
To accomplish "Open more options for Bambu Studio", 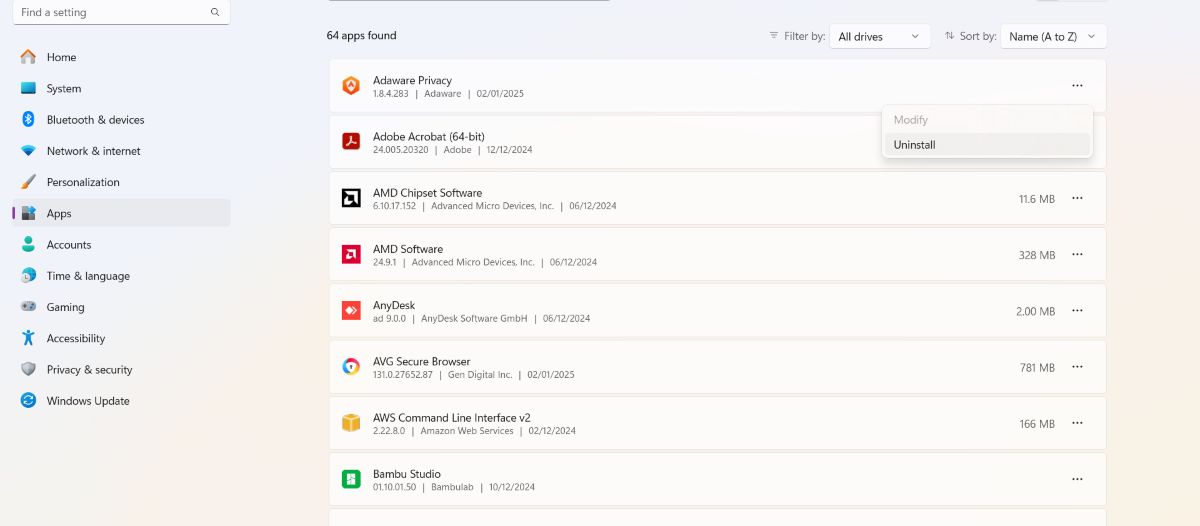I will click(1077, 479).
